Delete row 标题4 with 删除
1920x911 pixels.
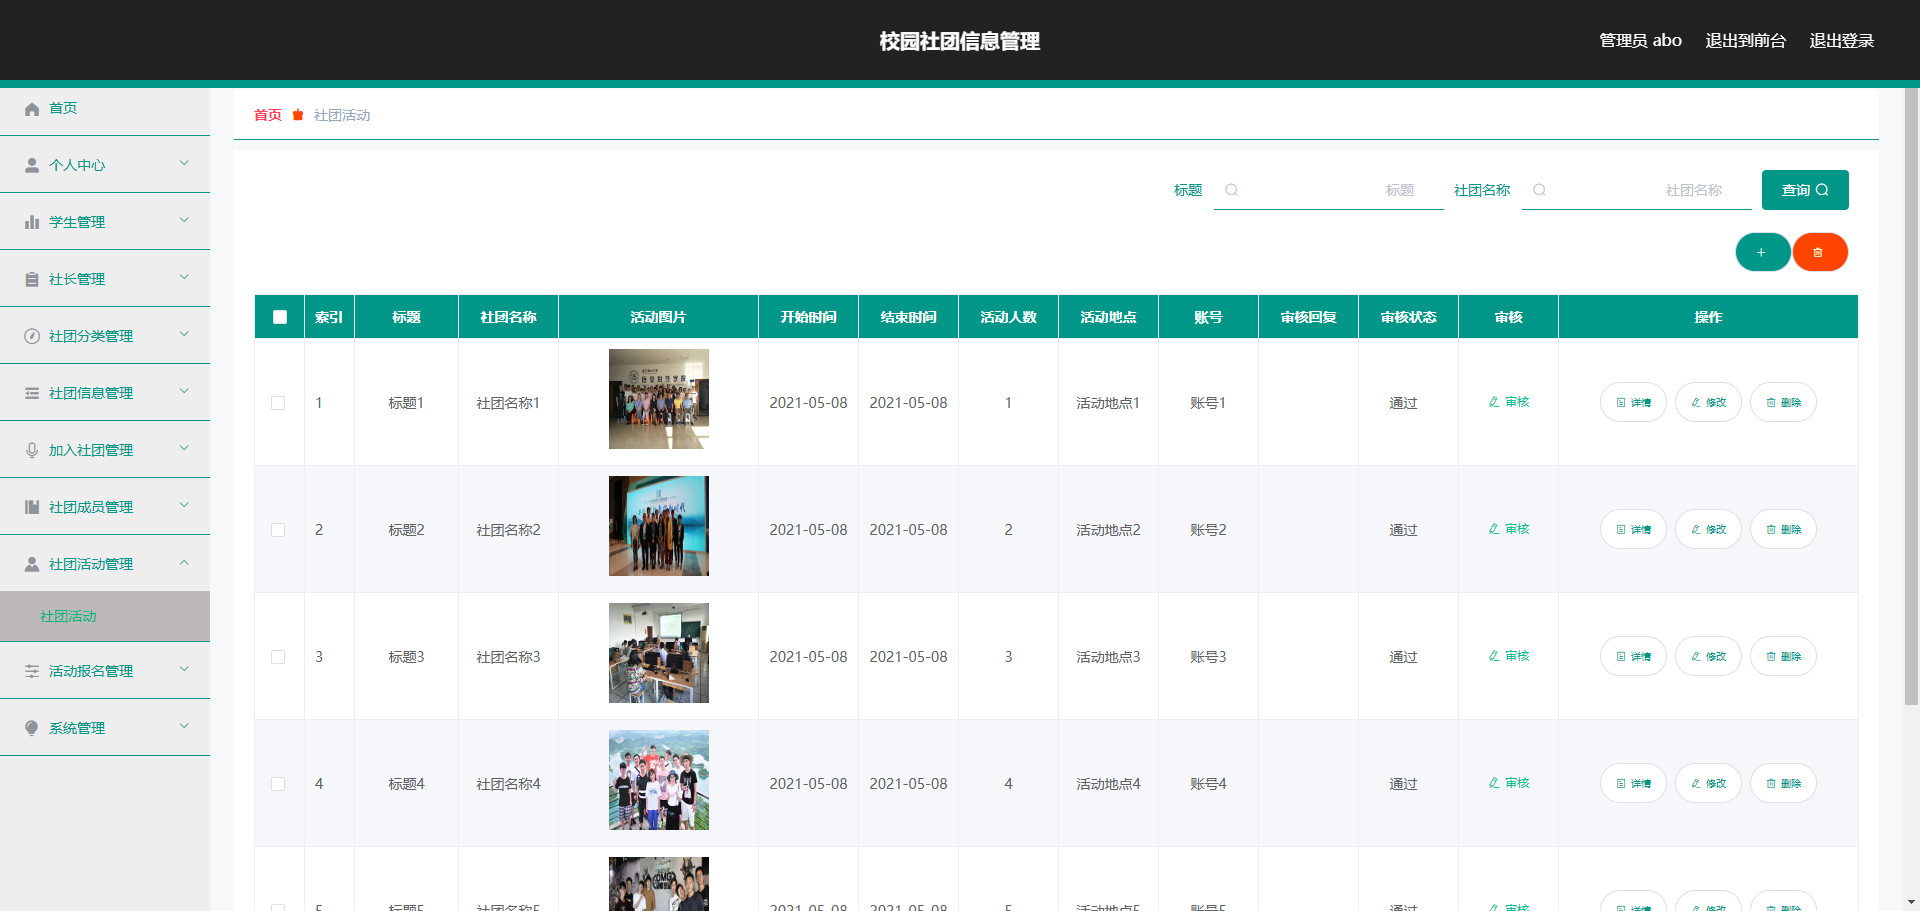[x=1783, y=783]
